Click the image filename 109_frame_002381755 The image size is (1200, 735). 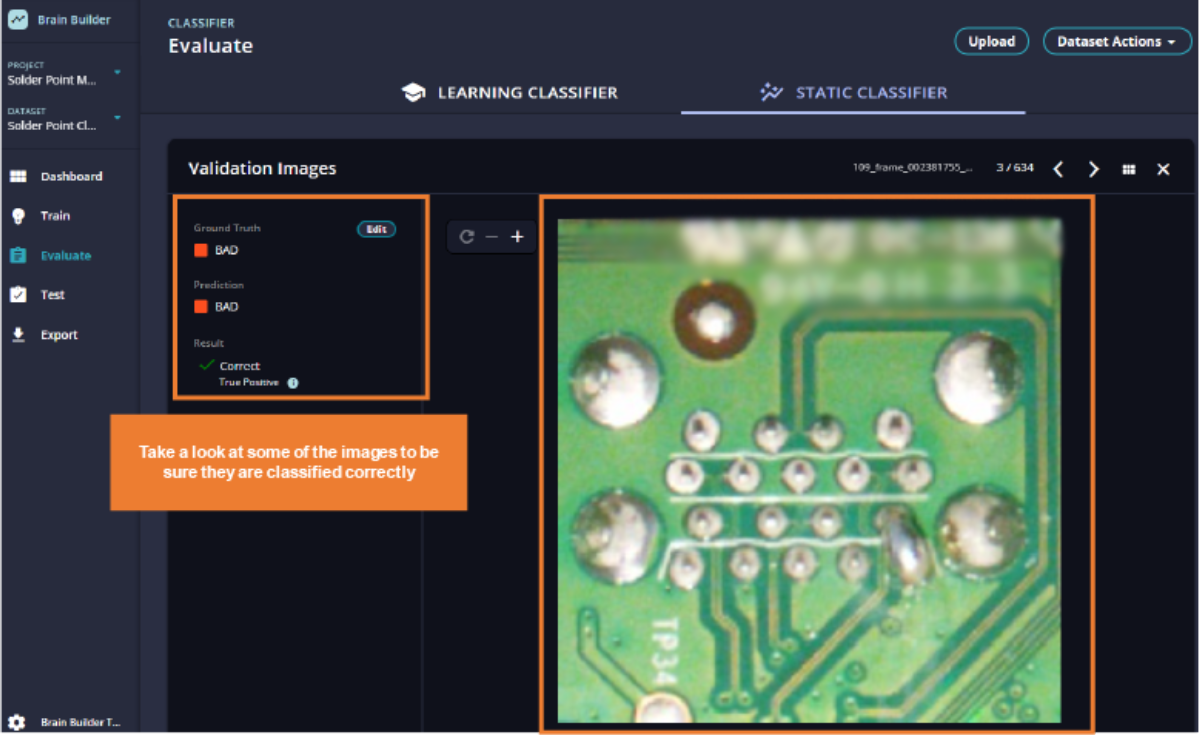912,168
